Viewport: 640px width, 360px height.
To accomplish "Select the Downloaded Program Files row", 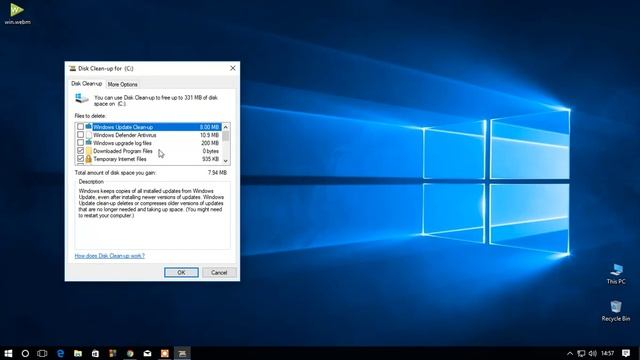I will (x=148, y=151).
